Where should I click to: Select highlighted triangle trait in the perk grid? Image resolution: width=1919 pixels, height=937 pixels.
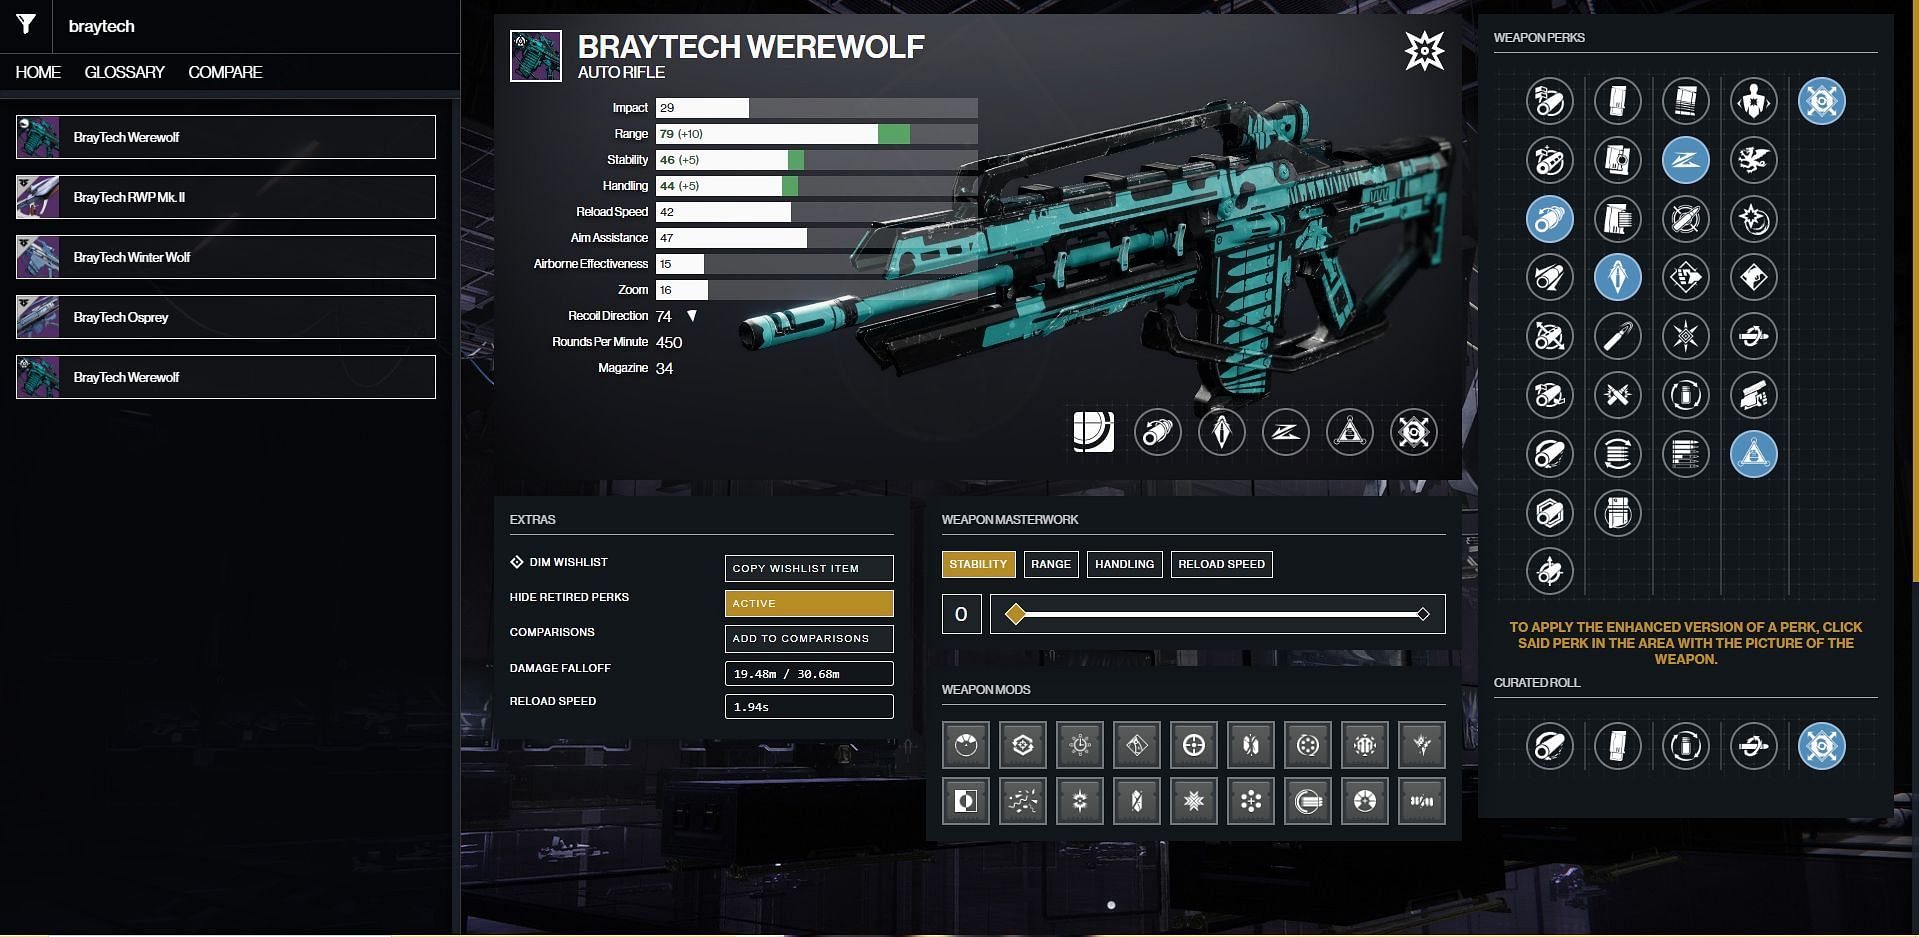point(1754,454)
